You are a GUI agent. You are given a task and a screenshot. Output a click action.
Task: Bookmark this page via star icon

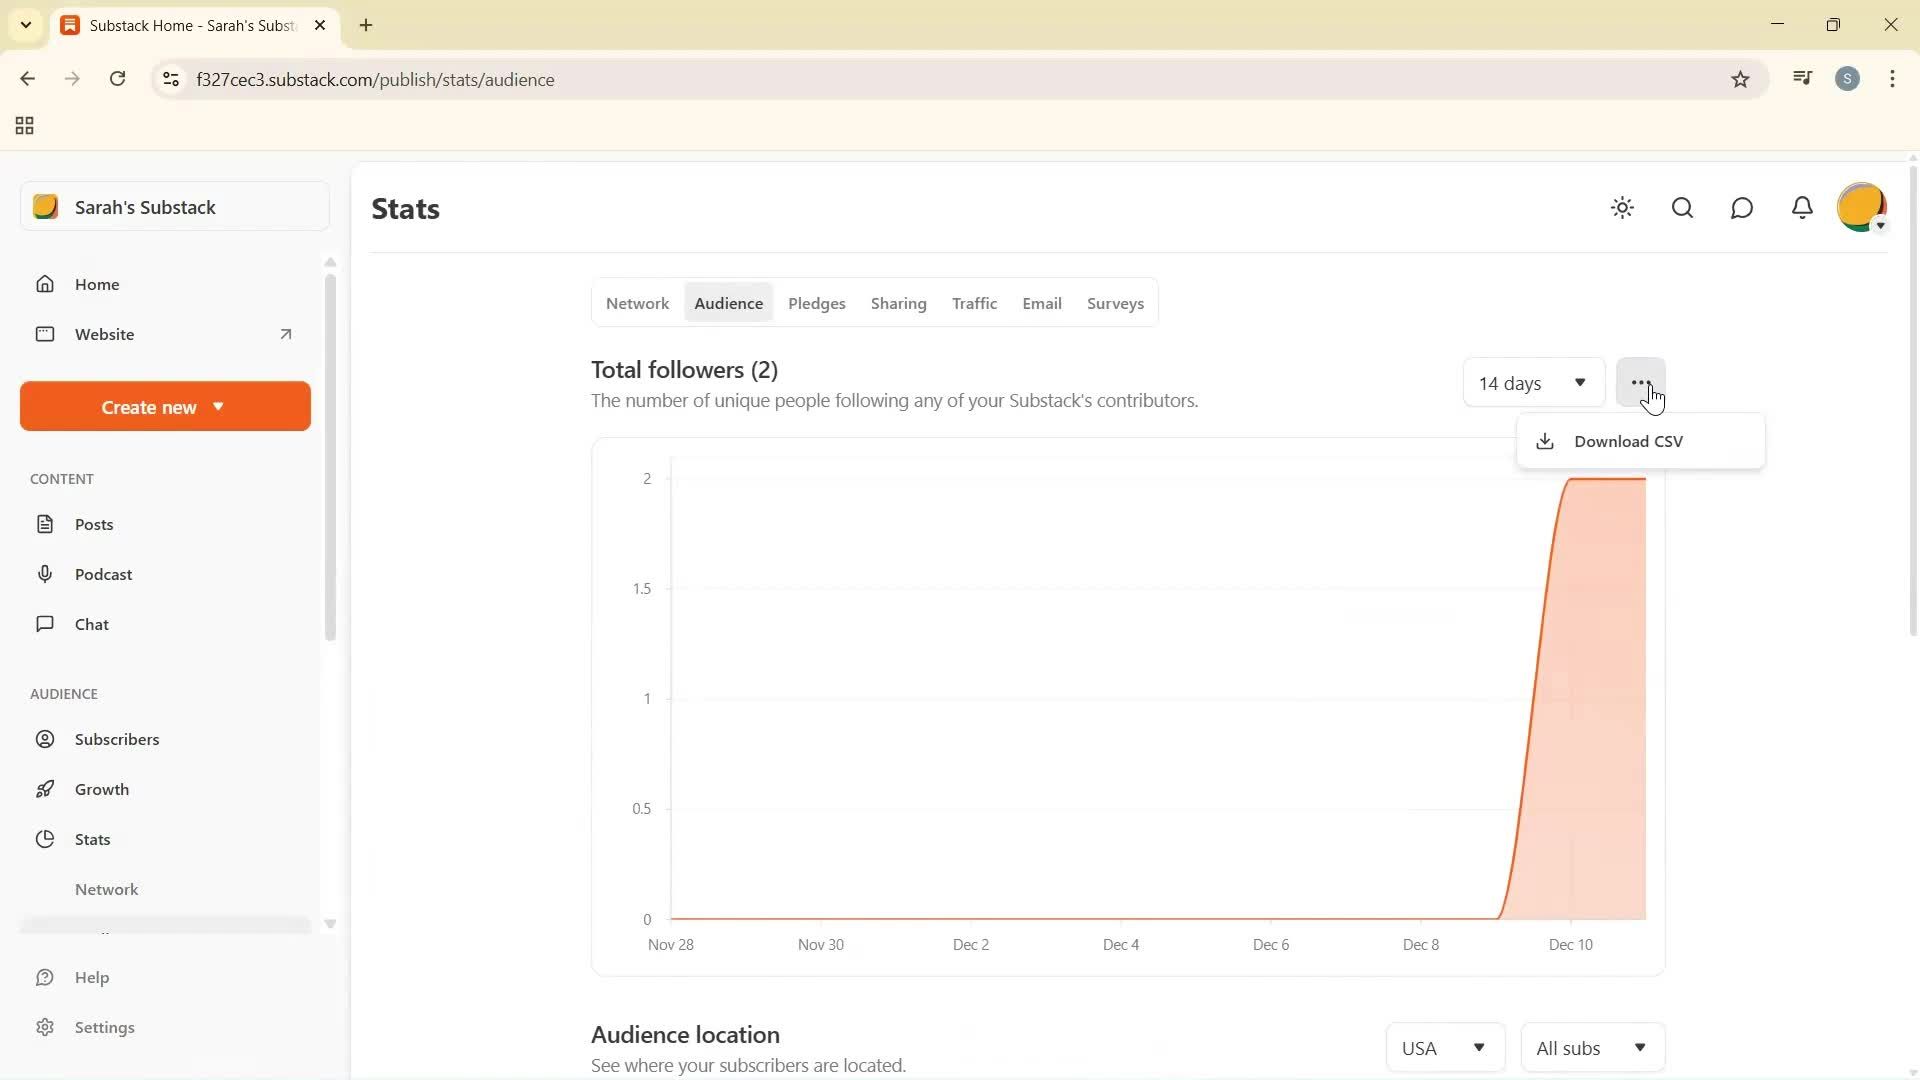(1740, 79)
